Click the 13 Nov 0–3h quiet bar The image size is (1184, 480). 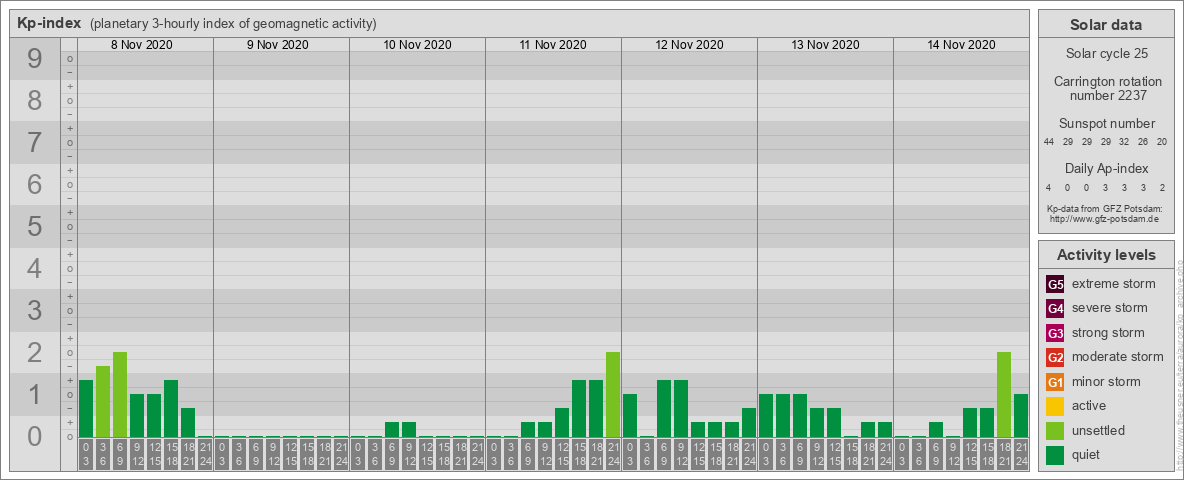point(766,415)
